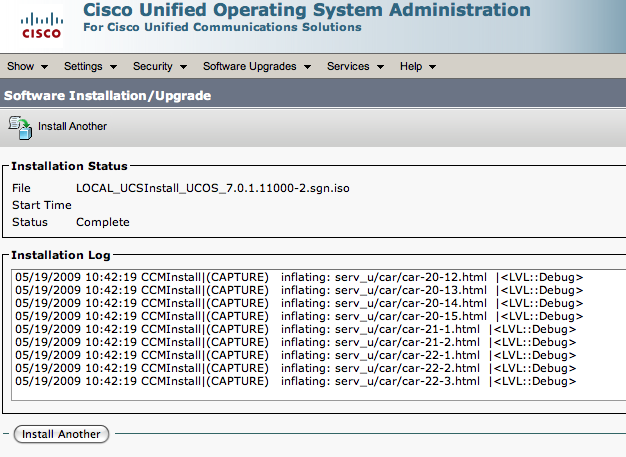Expand the arrow next to Show
This screenshot has height=457, width=626.
[x=45, y=67]
